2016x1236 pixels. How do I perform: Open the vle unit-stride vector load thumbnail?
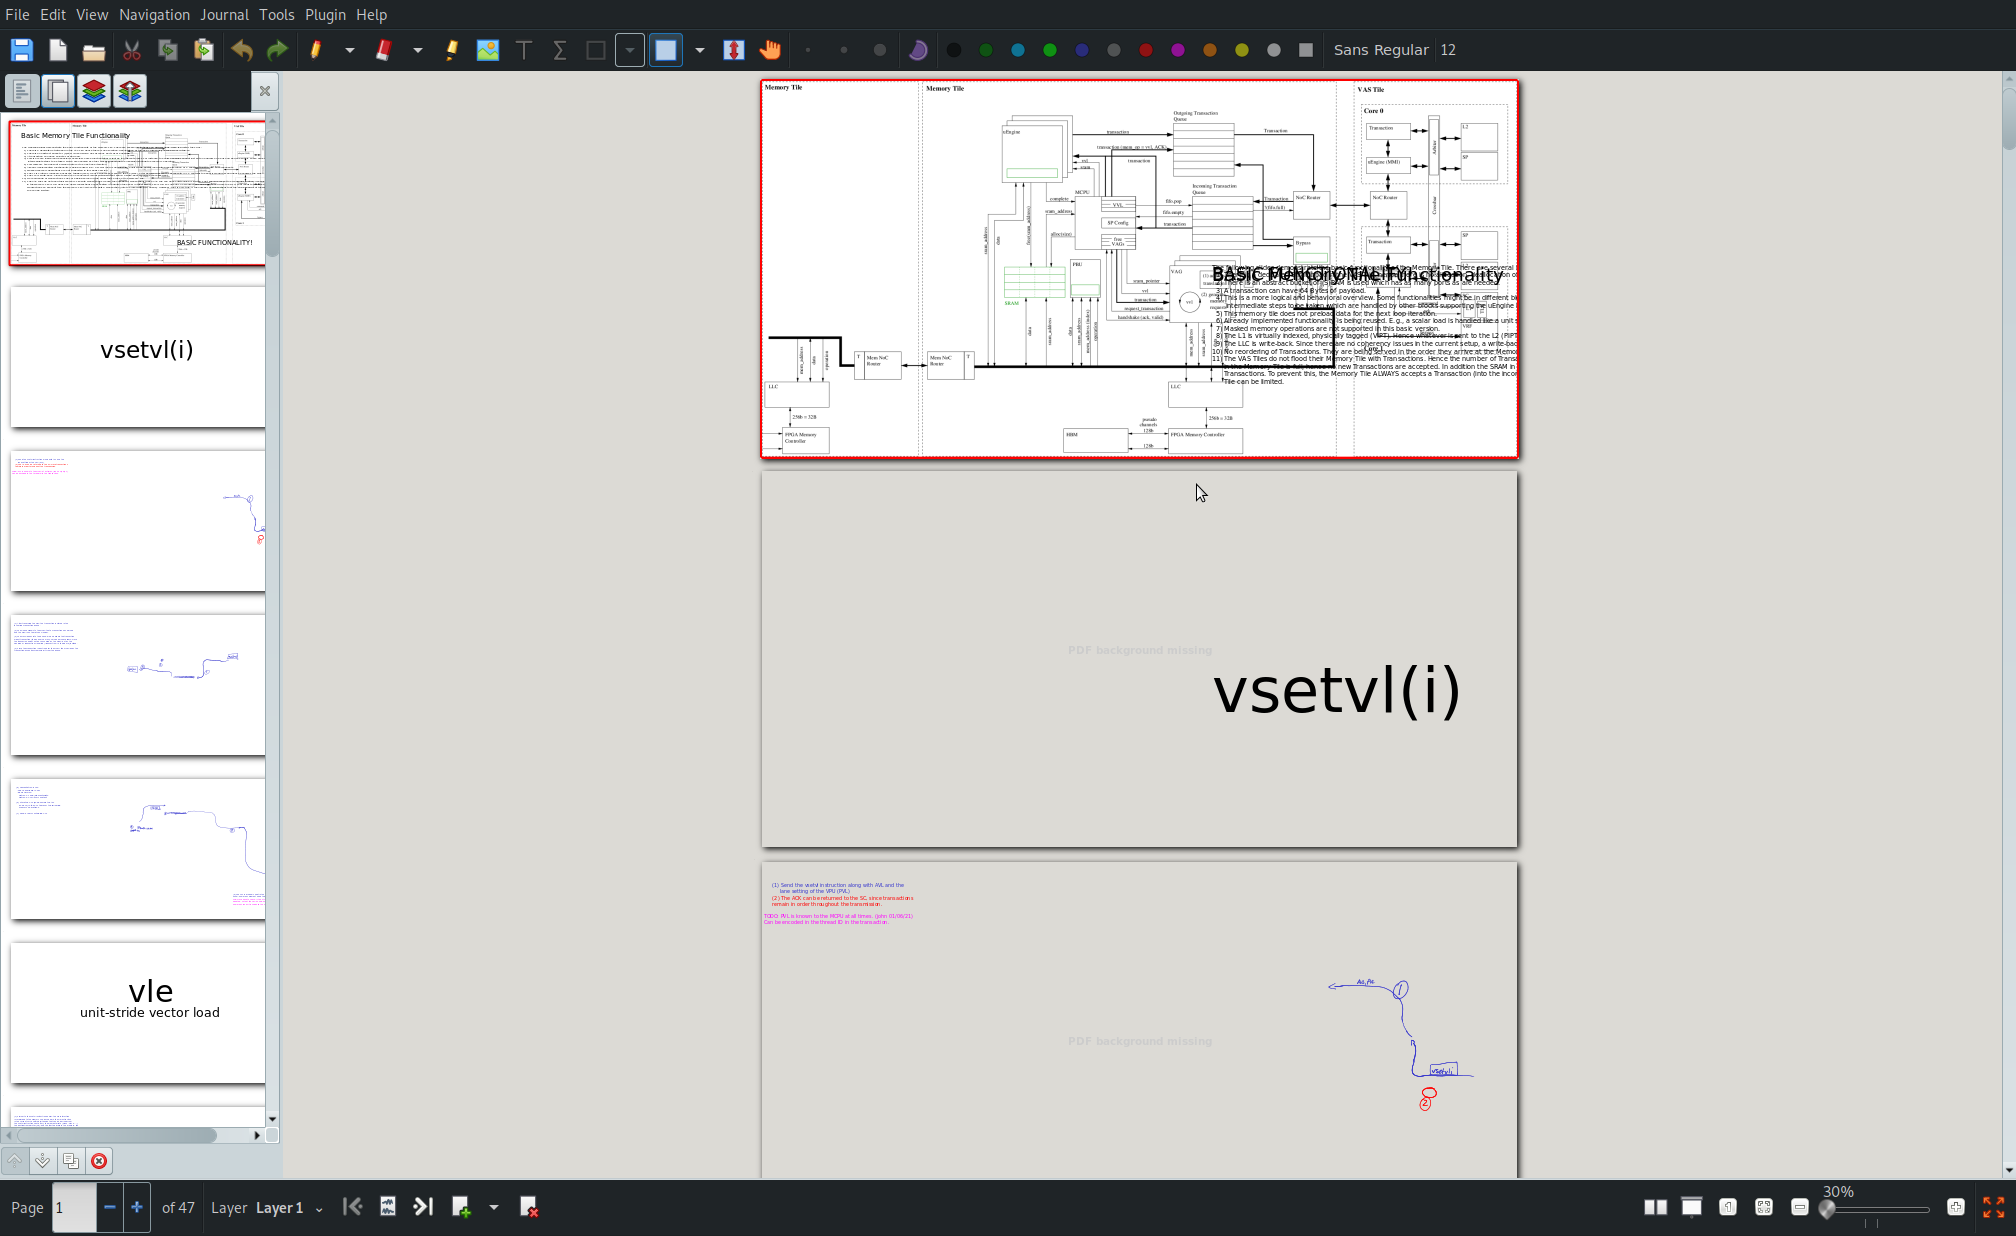click(x=138, y=1012)
